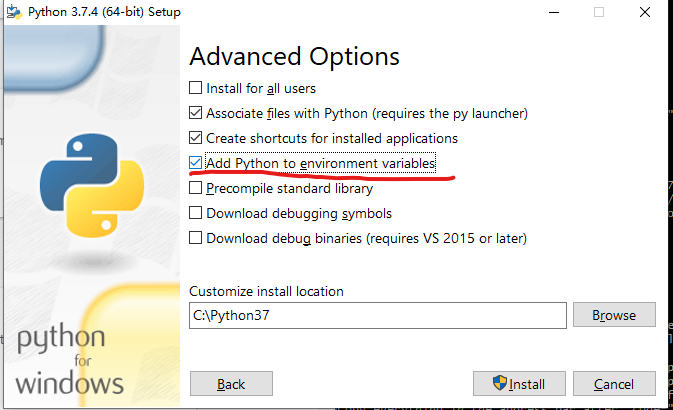The width and height of the screenshot is (673, 410).
Task: Uncheck Associate files with Python option
Action: 195,113
